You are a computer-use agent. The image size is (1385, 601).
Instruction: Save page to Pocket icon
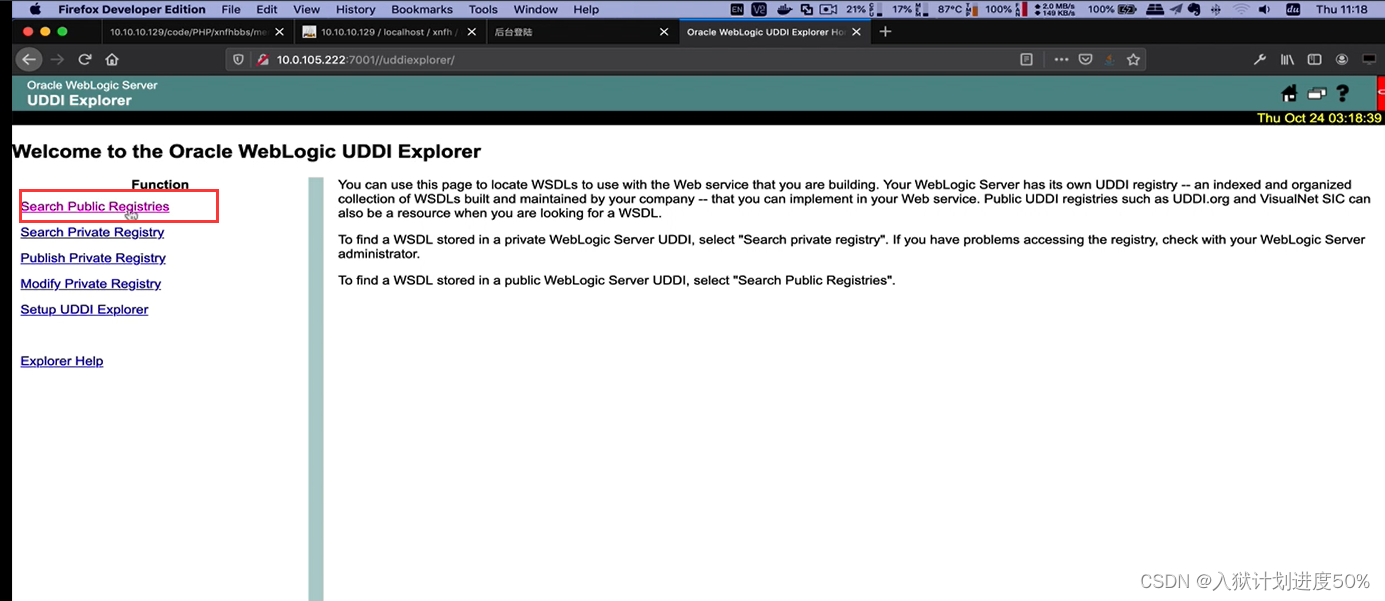pyautogui.click(x=1085, y=60)
